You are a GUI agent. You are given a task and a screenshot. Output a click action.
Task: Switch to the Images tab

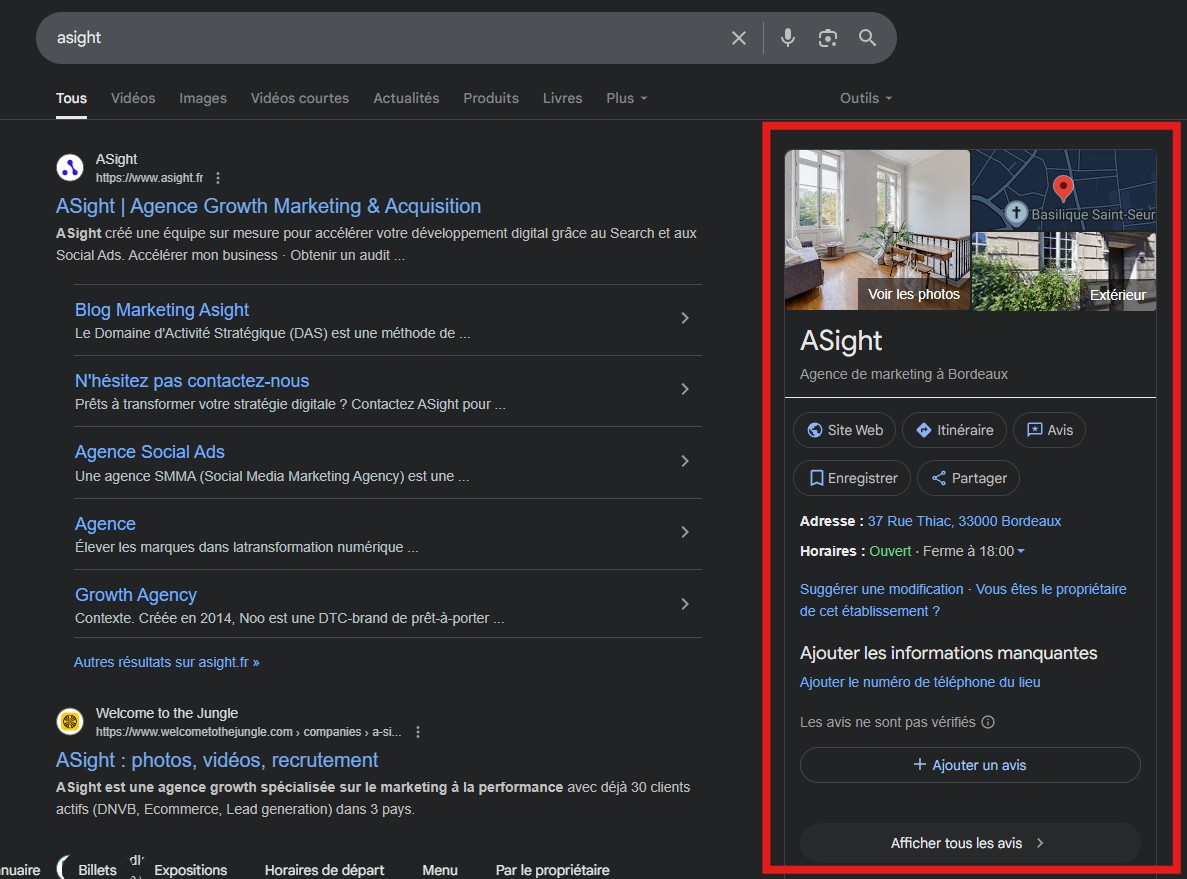pyautogui.click(x=203, y=98)
